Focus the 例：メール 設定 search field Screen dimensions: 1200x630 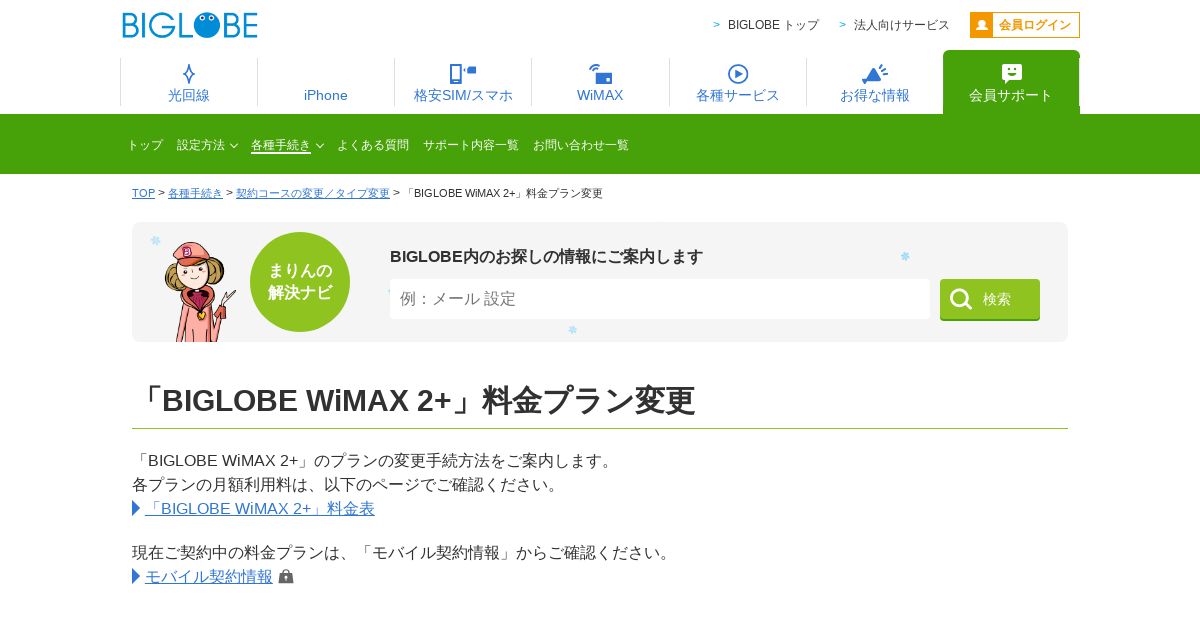pos(660,299)
